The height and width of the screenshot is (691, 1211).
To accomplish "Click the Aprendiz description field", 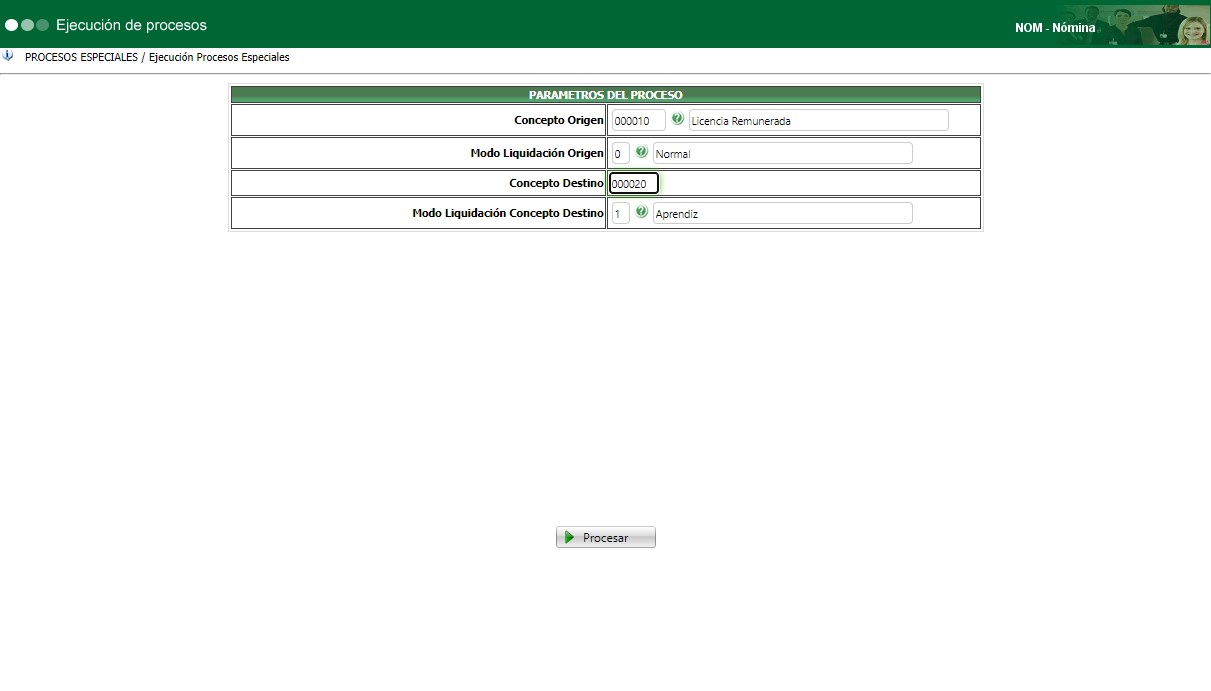I will 783,213.
